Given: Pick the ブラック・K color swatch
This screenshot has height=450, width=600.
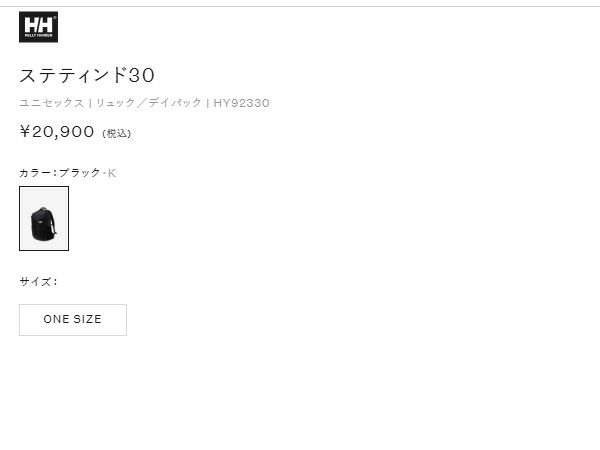Looking at the screenshot, I should (44, 218).
